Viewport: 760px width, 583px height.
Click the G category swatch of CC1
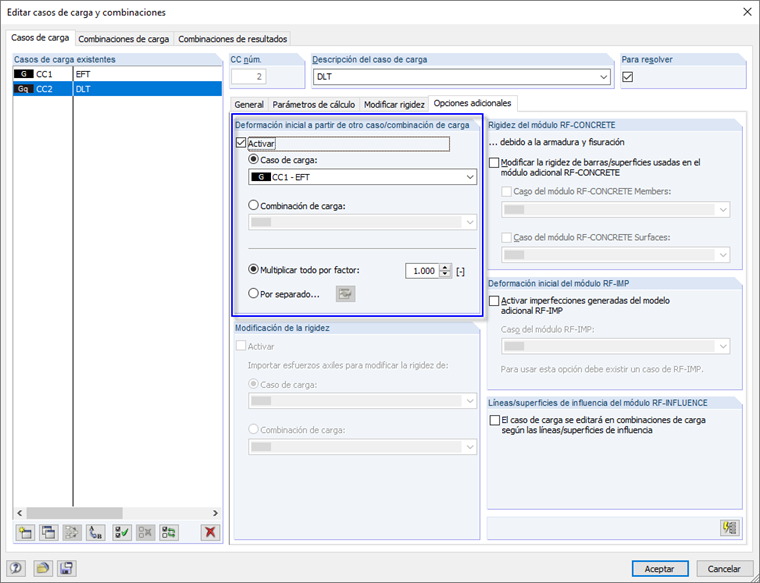(24, 74)
